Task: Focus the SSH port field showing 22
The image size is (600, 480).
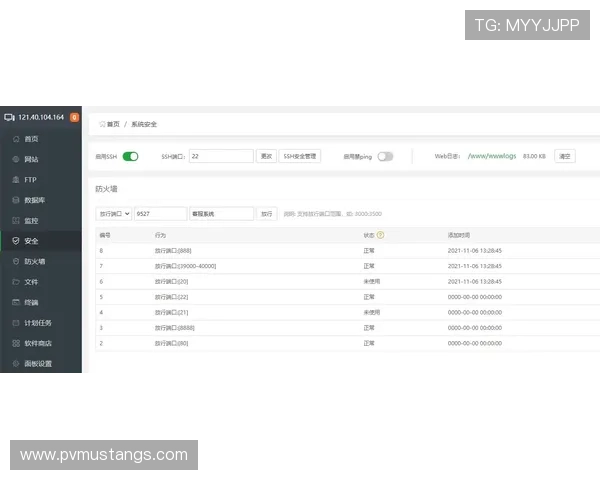Action: (x=221, y=156)
